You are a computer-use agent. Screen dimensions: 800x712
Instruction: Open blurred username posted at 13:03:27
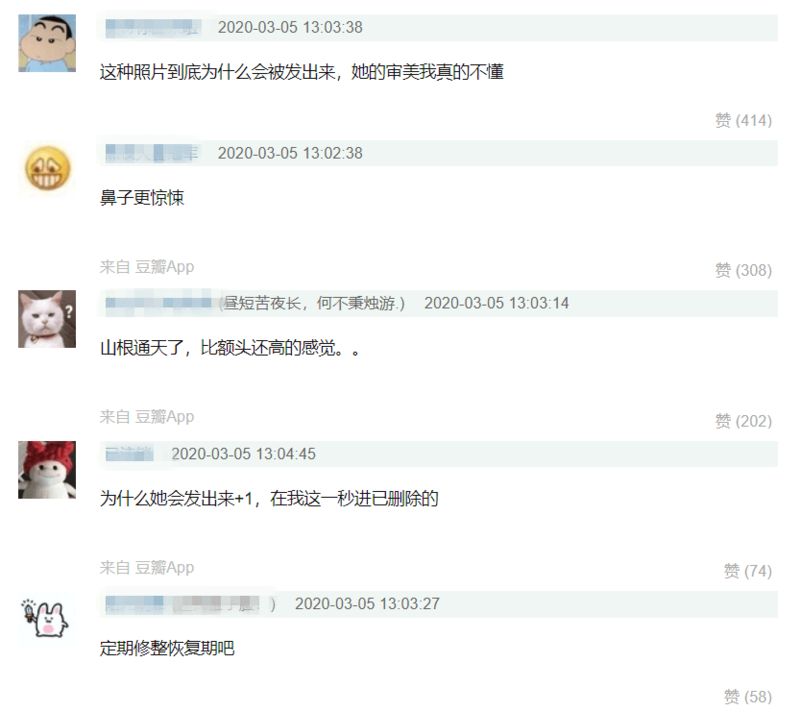pos(182,604)
